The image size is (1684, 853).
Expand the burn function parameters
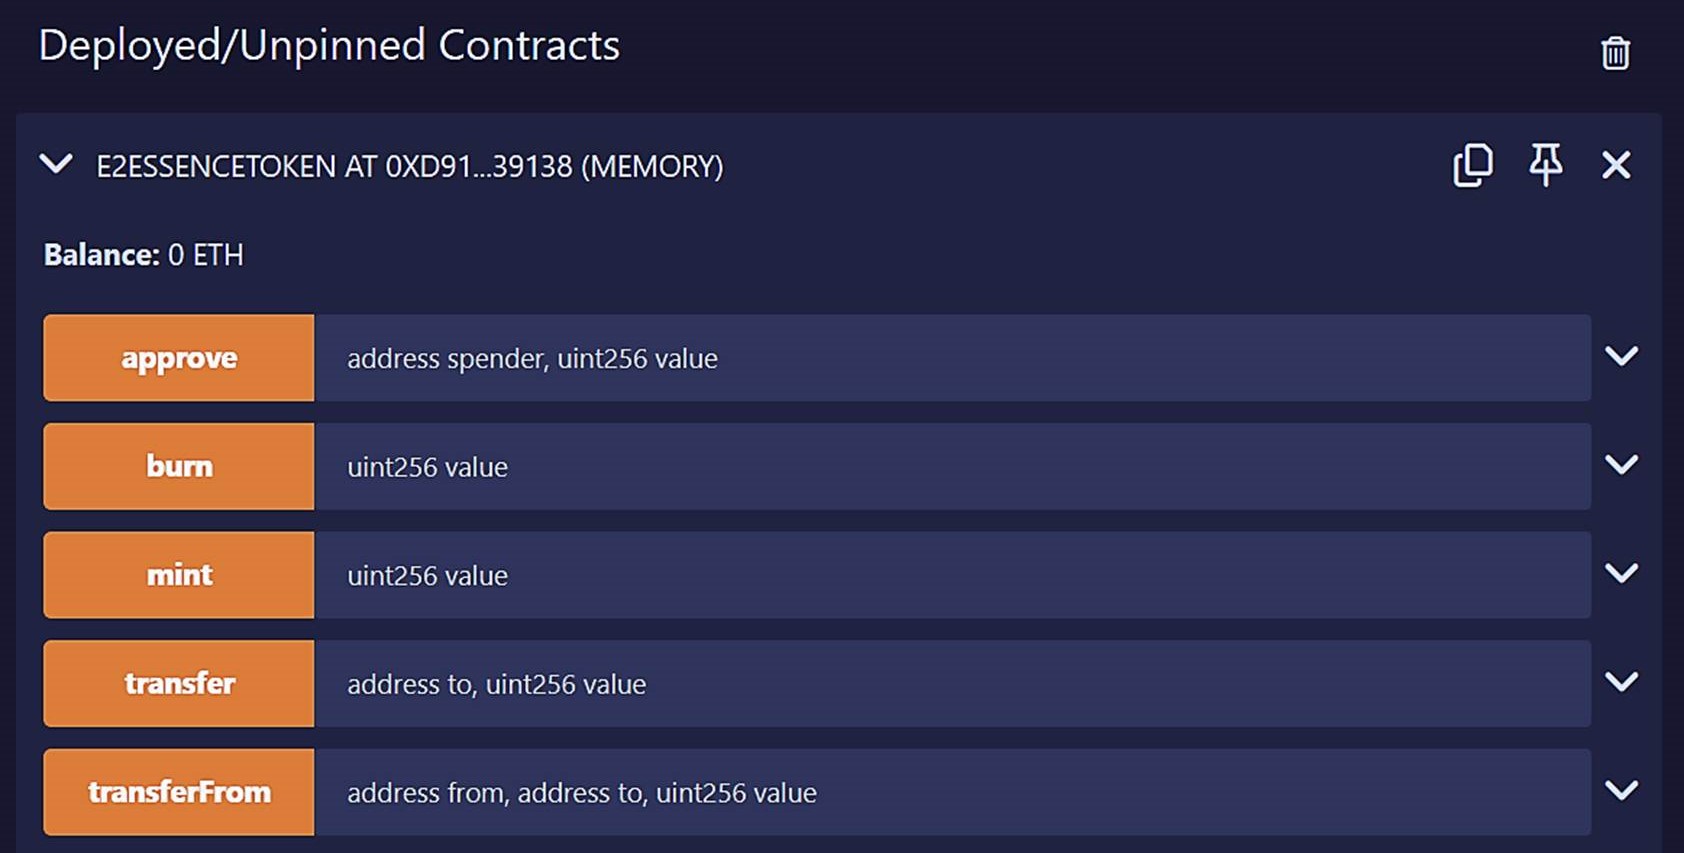coord(1621,465)
